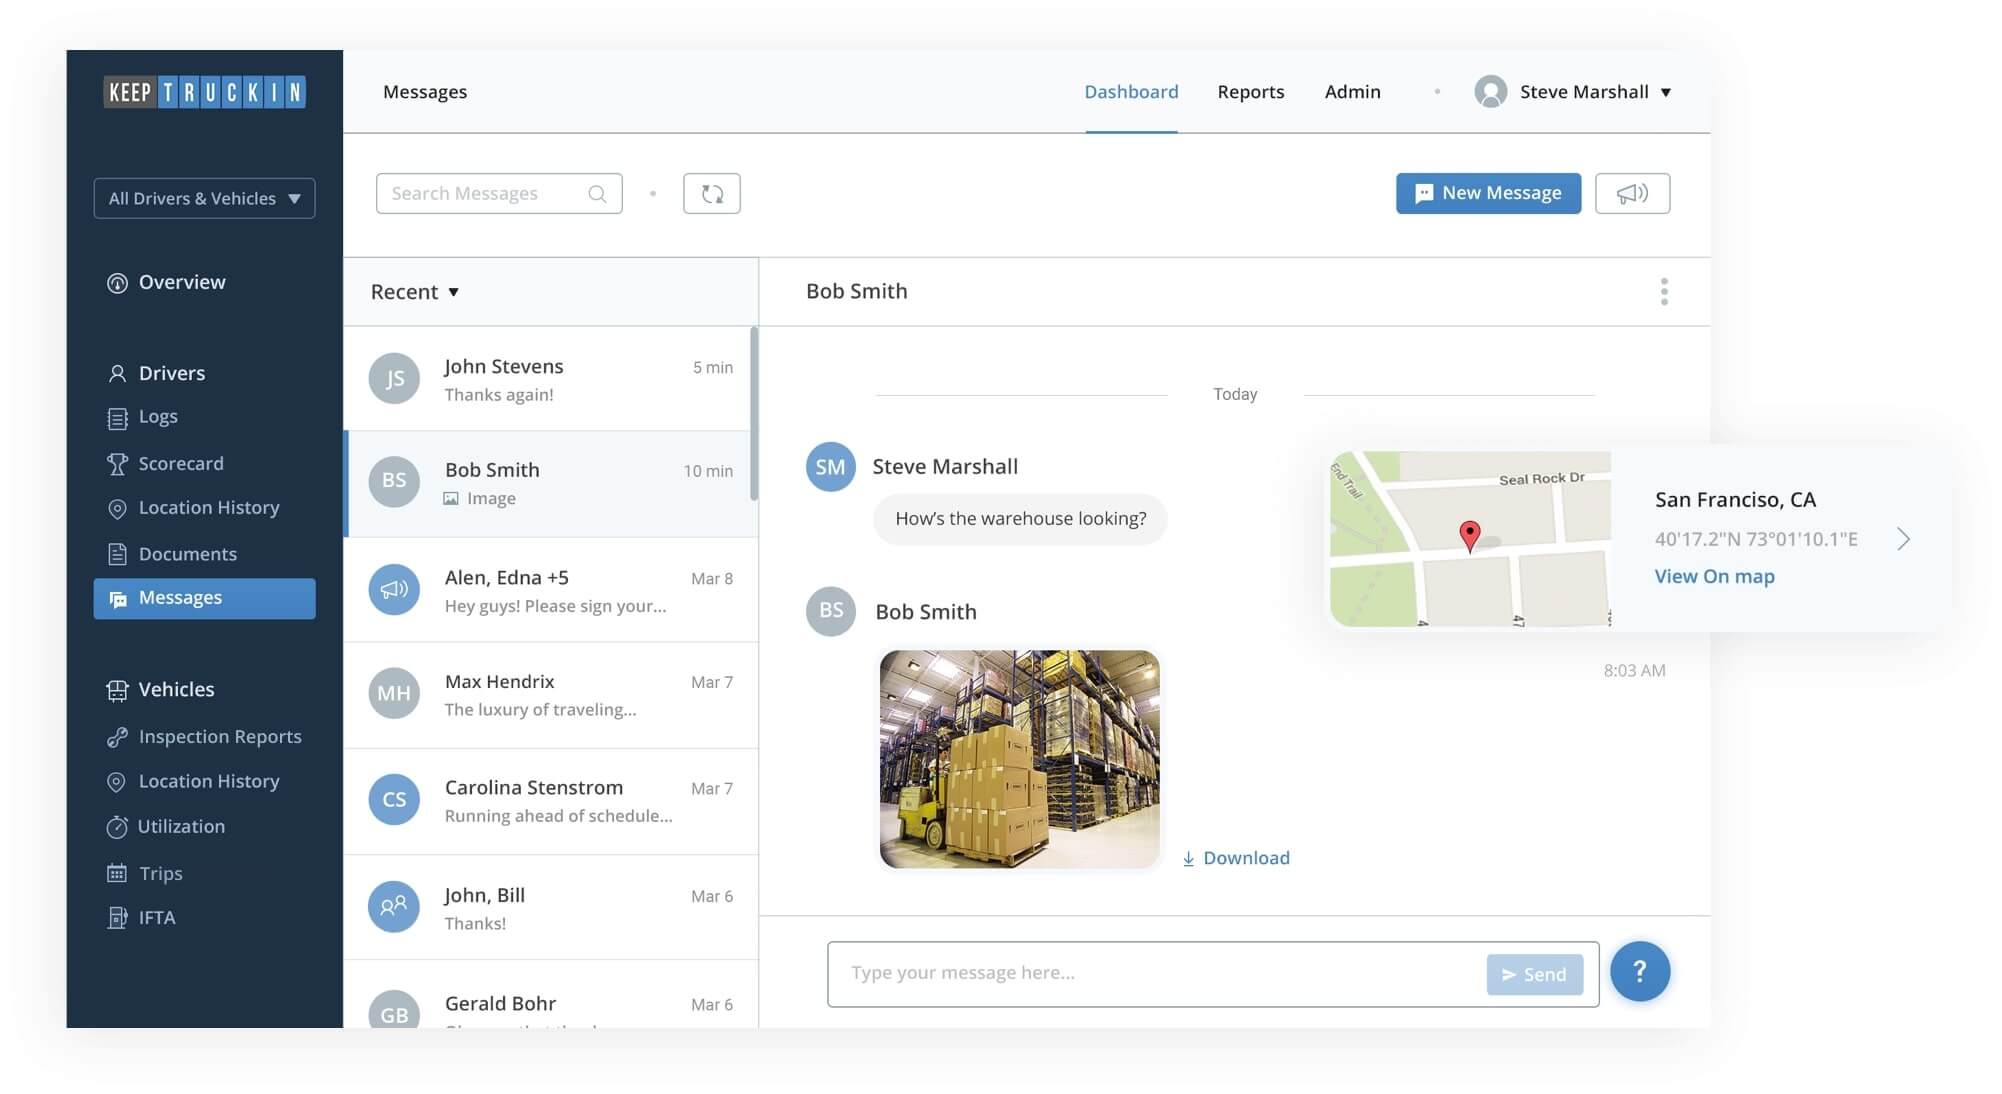Click the search magnifier icon
The width and height of the screenshot is (2002, 1094).
(597, 193)
